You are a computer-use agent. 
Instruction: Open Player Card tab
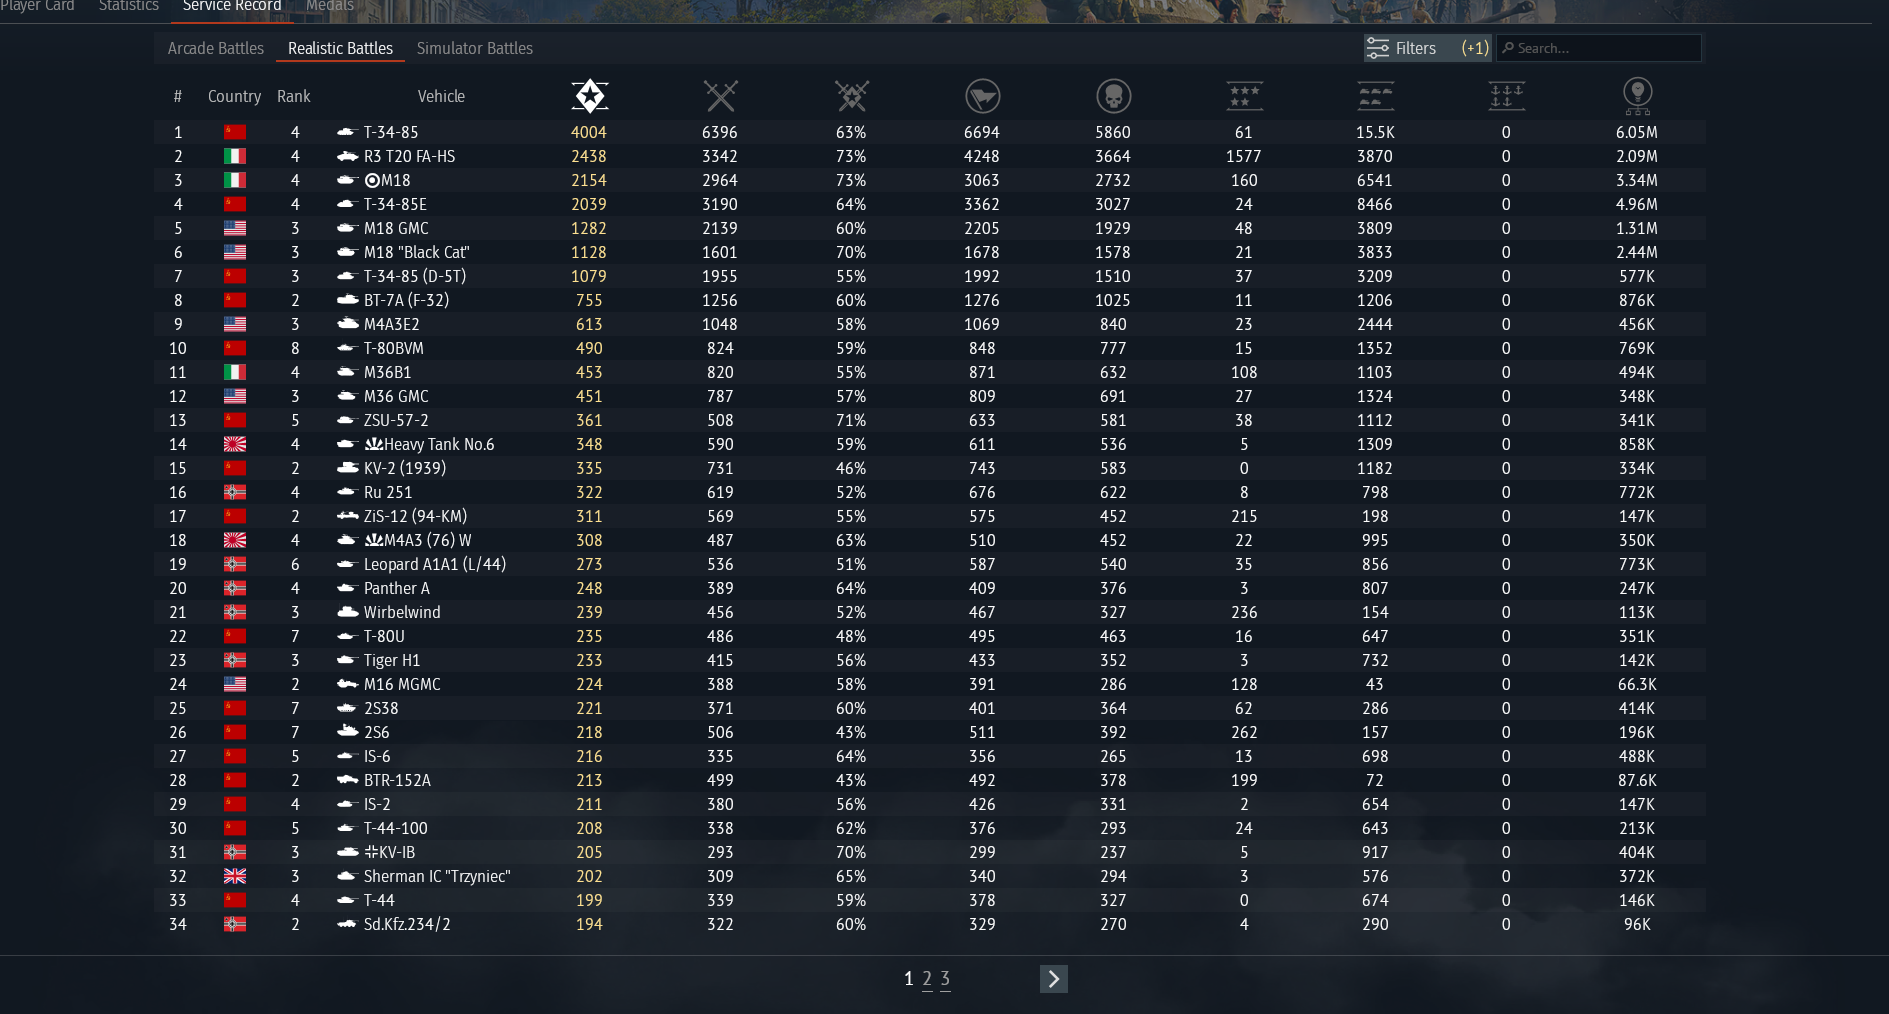point(38,6)
